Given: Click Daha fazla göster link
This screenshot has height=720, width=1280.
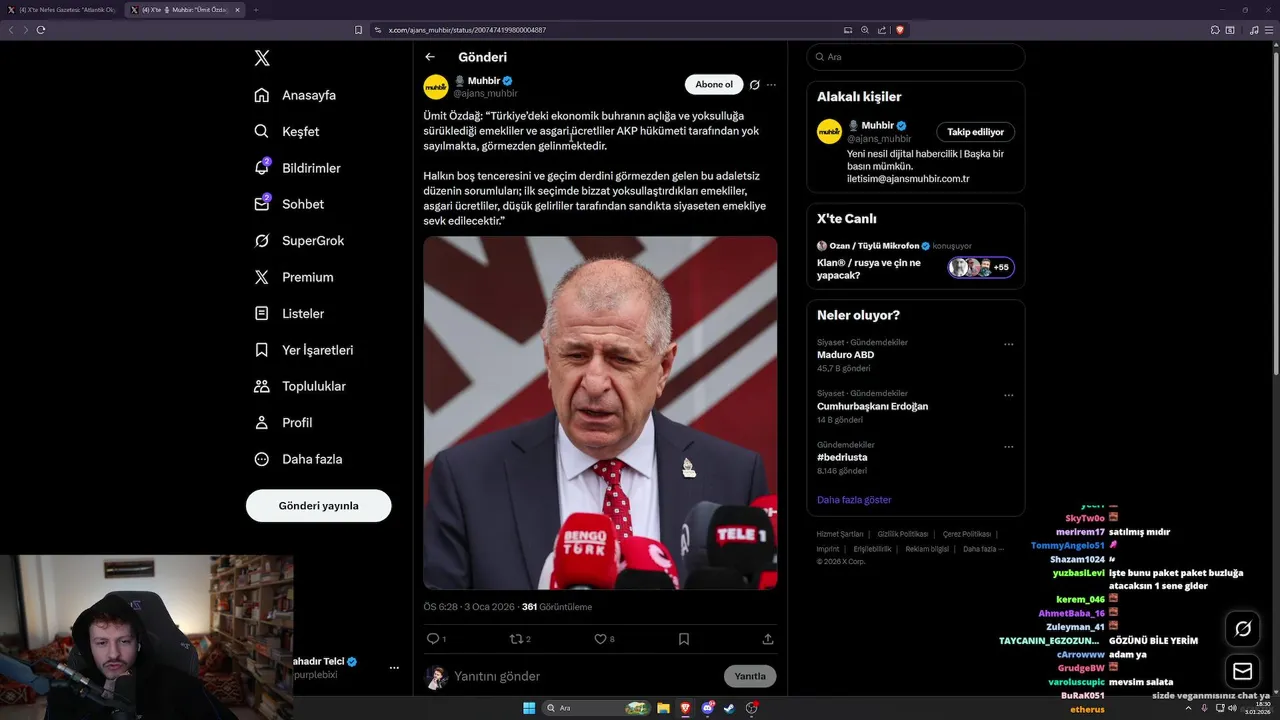Looking at the screenshot, I should pyautogui.click(x=854, y=499).
